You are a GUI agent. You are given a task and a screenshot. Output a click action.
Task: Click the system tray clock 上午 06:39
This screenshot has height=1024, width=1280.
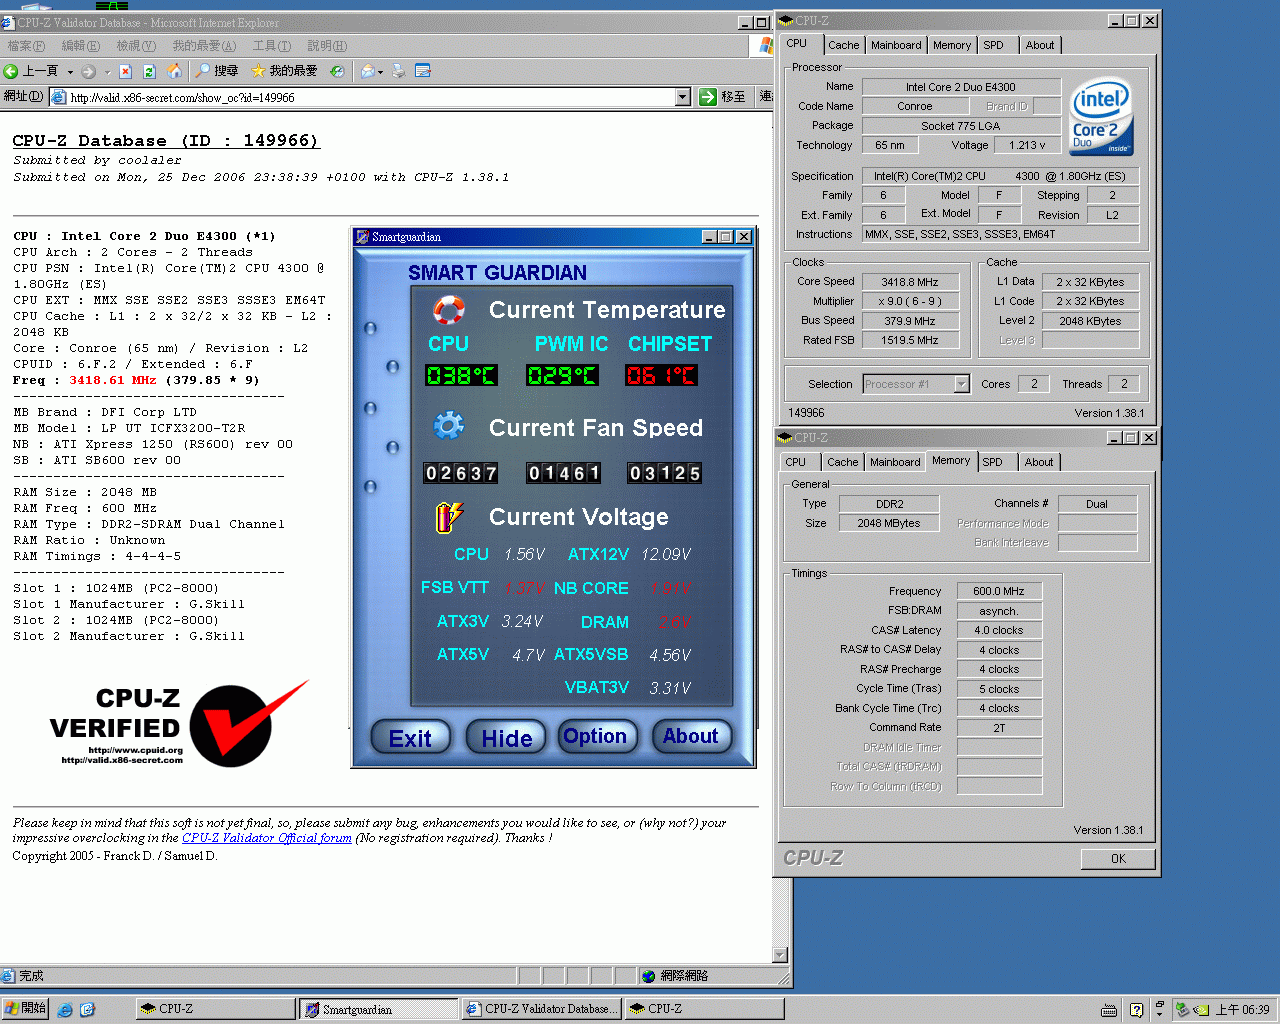pyautogui.click(x=1242, y=1010)
